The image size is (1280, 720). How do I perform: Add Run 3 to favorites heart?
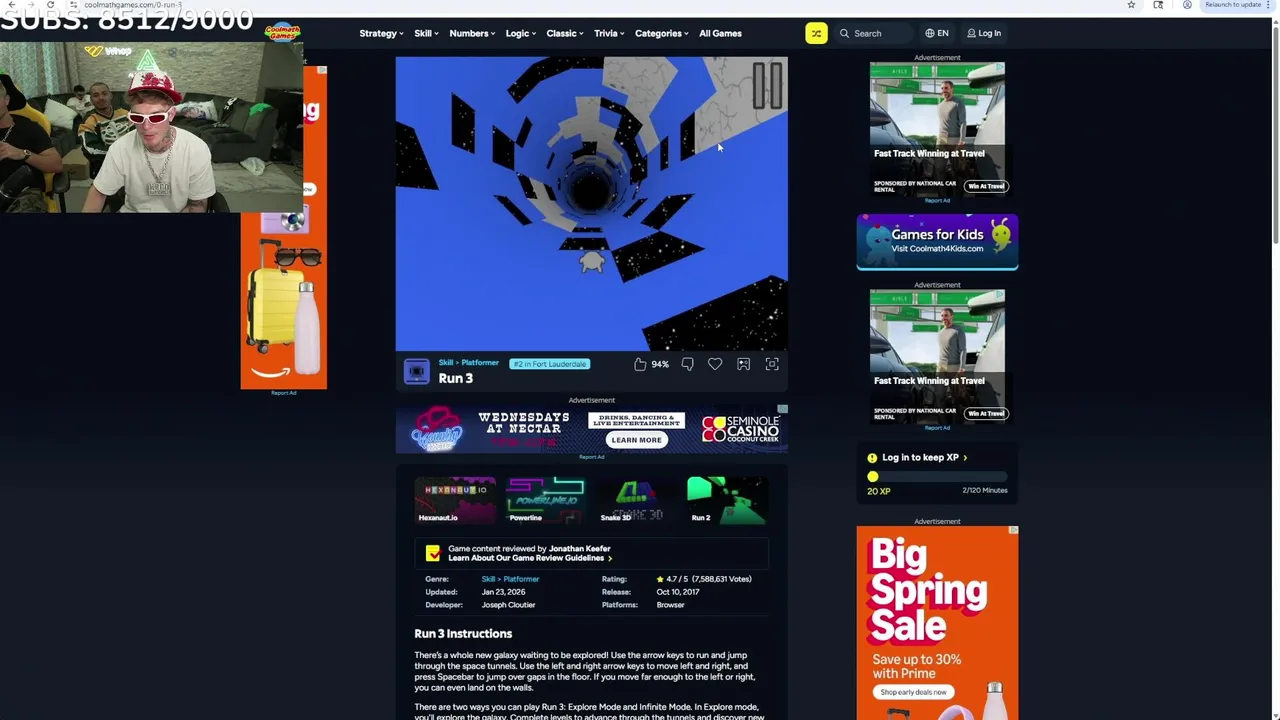[715, 364]
